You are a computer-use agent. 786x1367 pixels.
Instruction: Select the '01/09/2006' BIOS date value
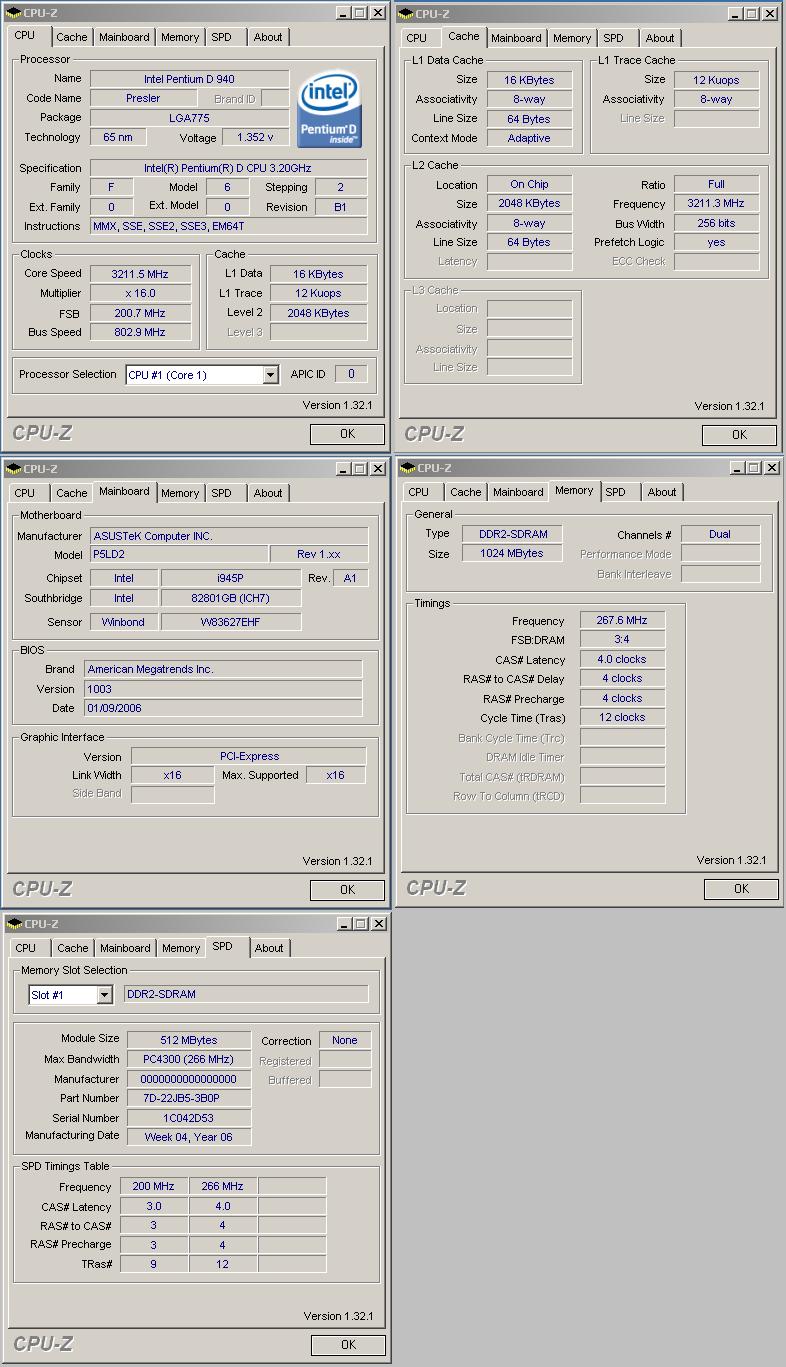point(224,708)
